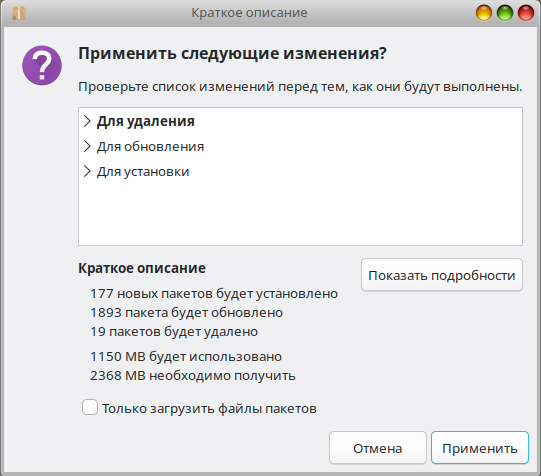Click the purple question mark icon
Screen dimensions: 541x476
(42, 65)
